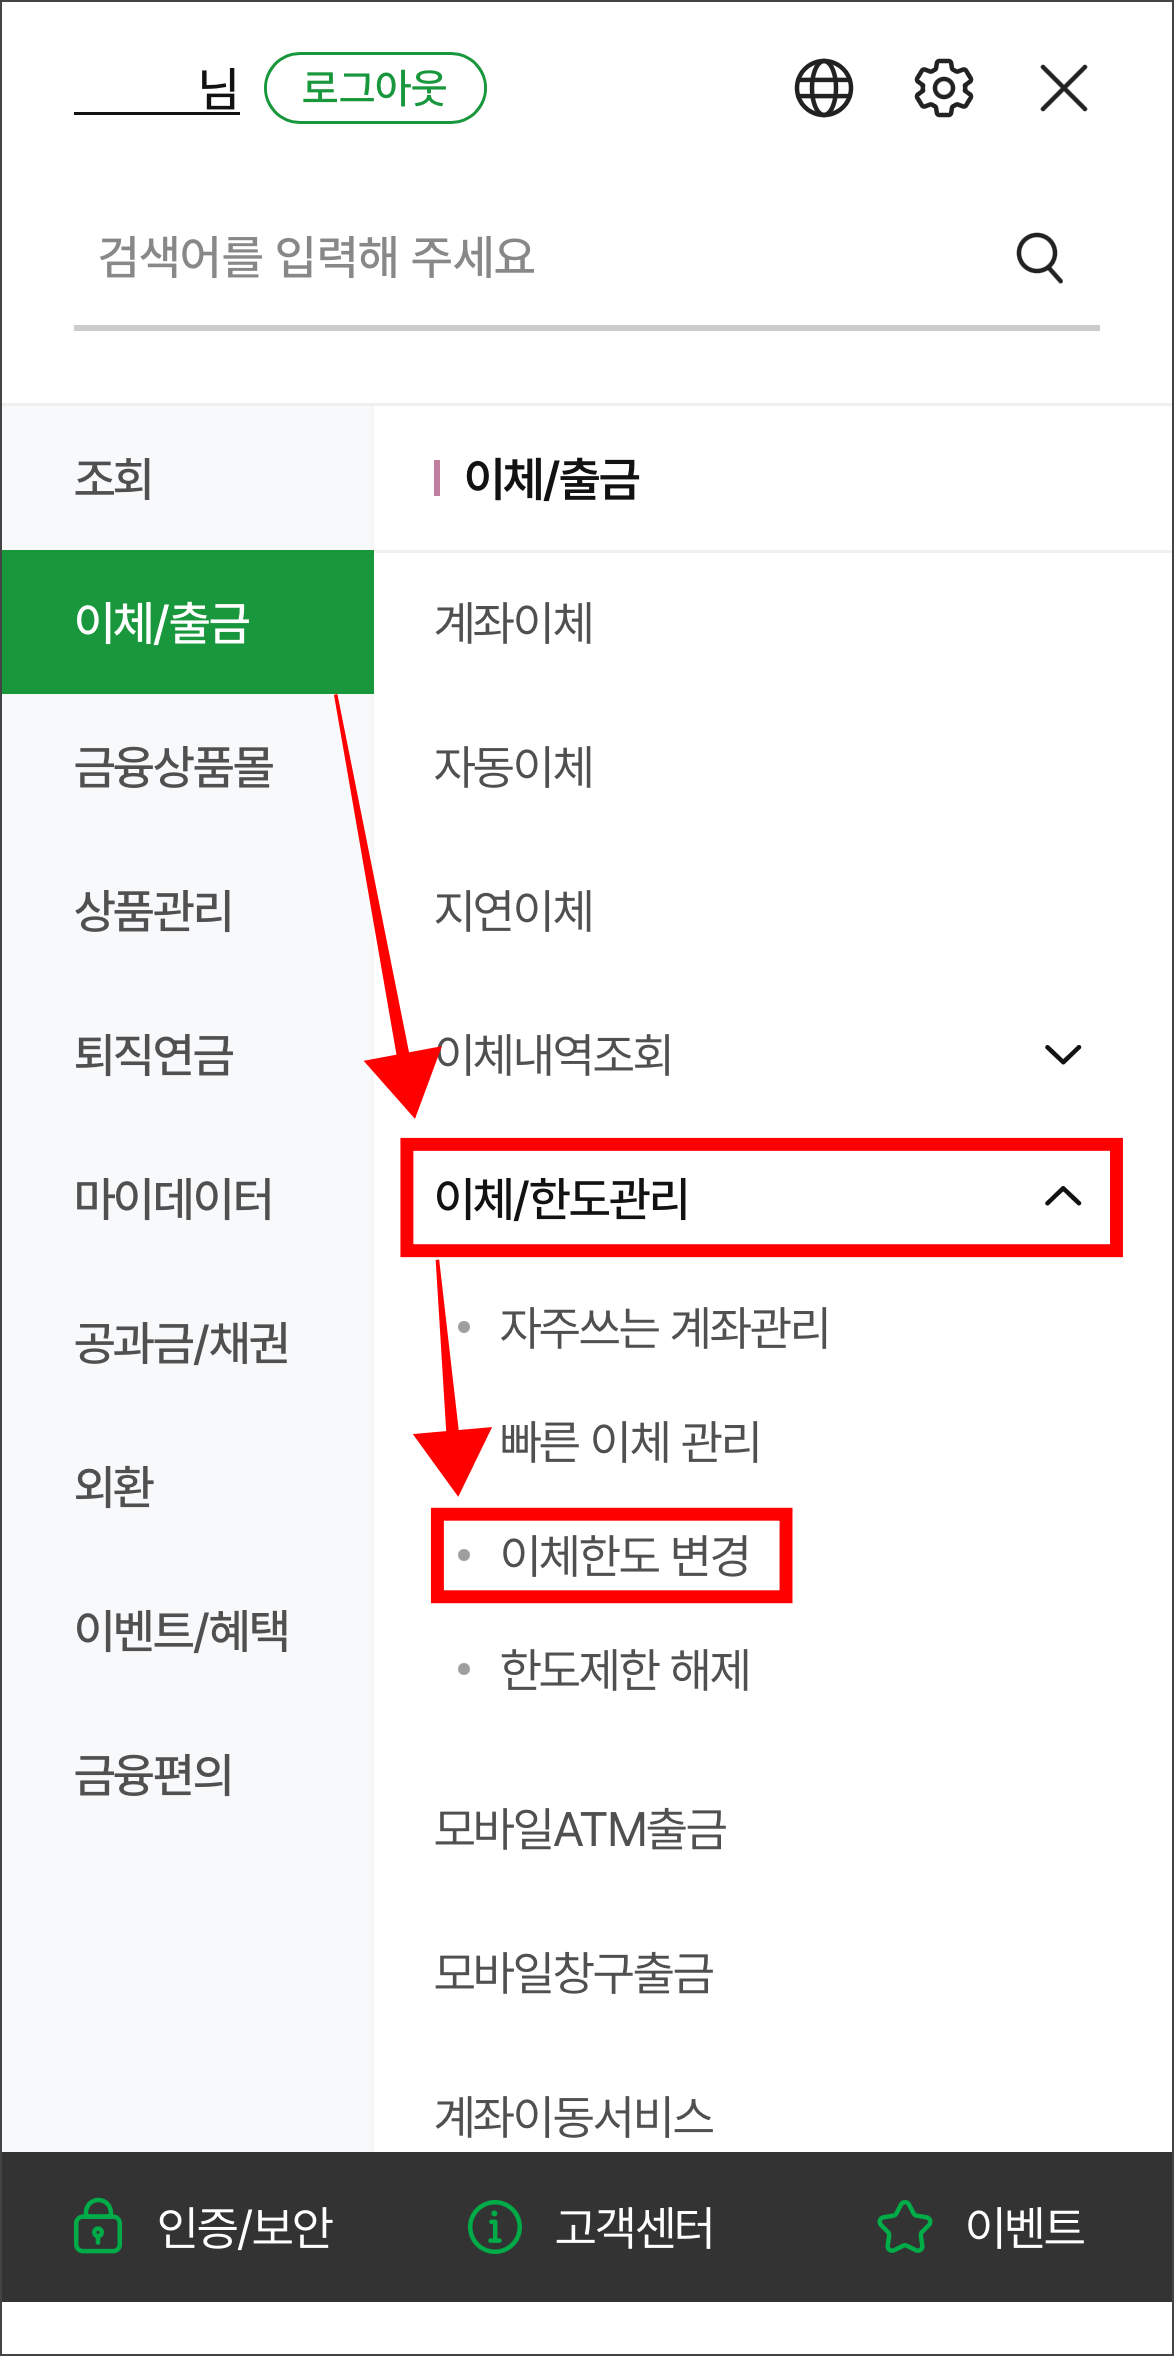Open 인증/보안 lock icon

(98, 2226)
